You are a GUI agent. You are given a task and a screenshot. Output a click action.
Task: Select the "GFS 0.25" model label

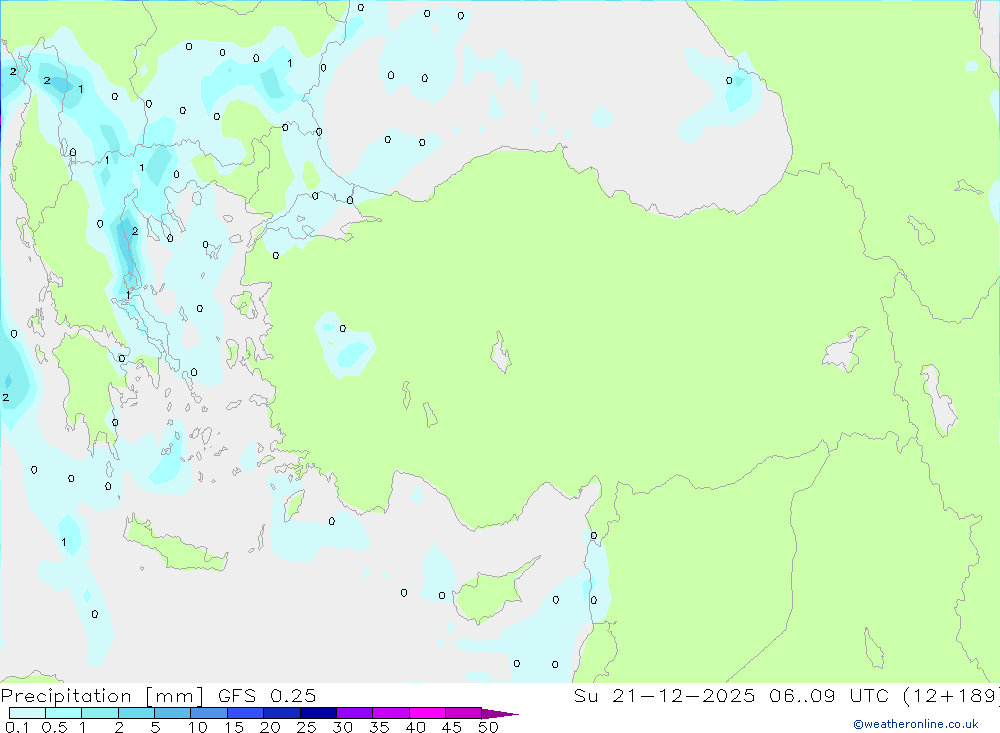(267, 696)
